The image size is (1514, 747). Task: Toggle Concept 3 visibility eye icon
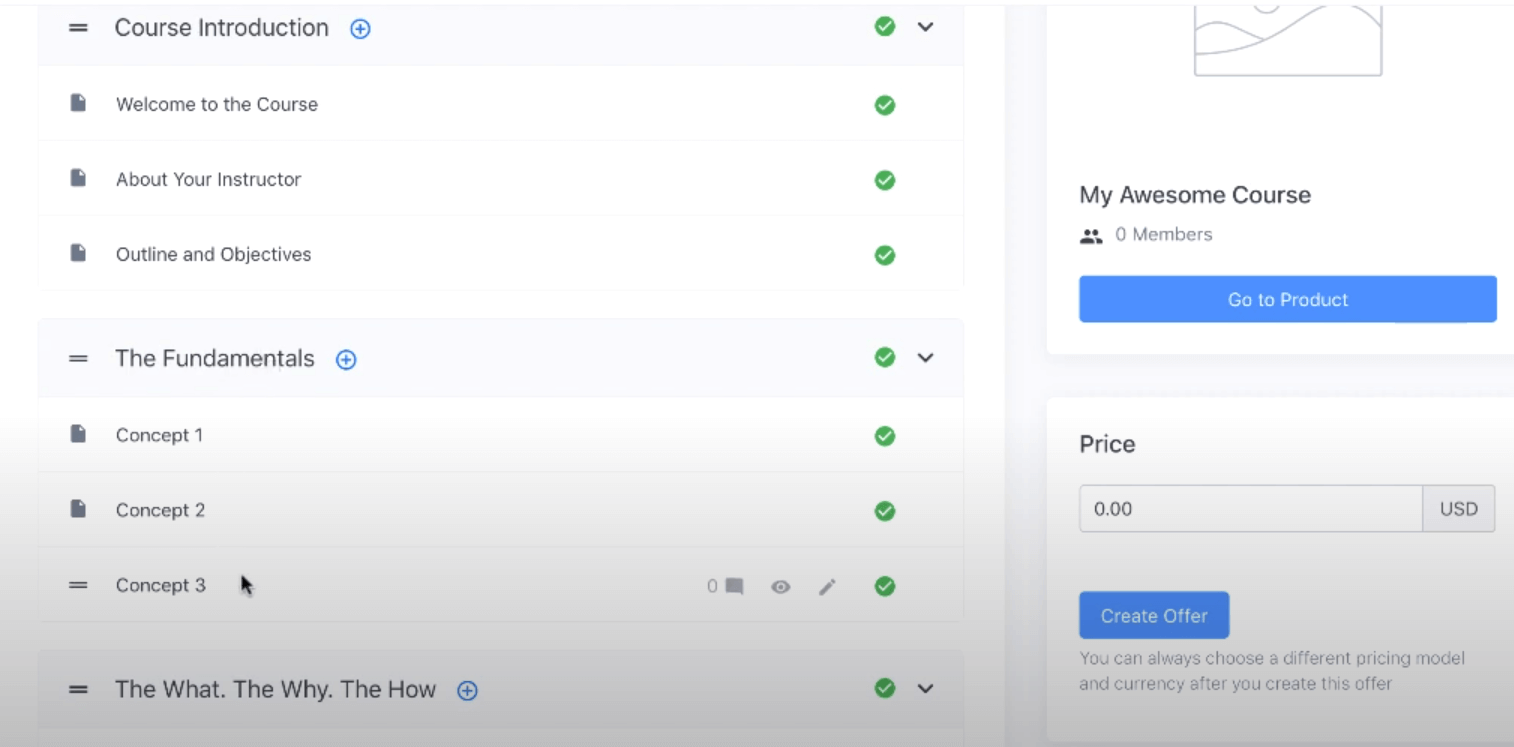click(x=780, y=587)
